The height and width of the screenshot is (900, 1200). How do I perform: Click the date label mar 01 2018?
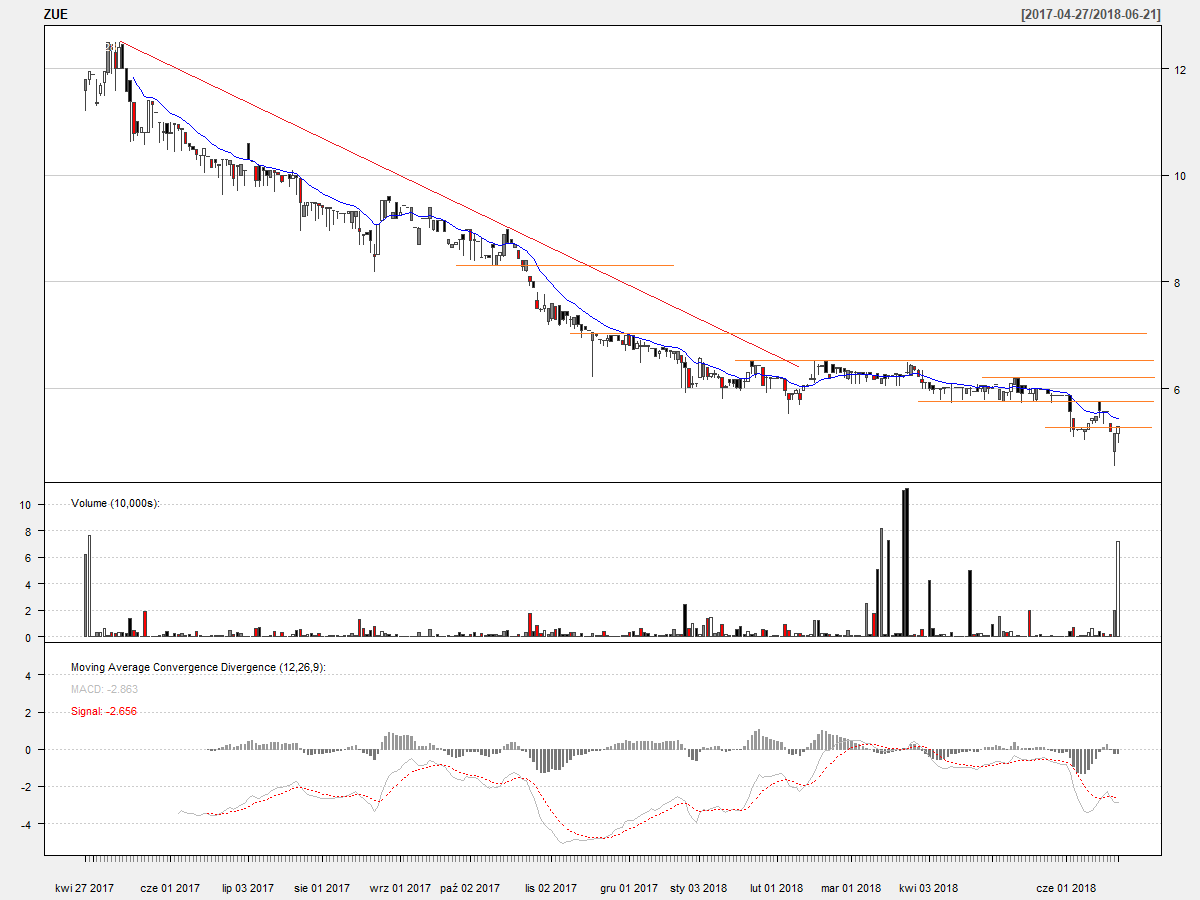coord(851,888)
